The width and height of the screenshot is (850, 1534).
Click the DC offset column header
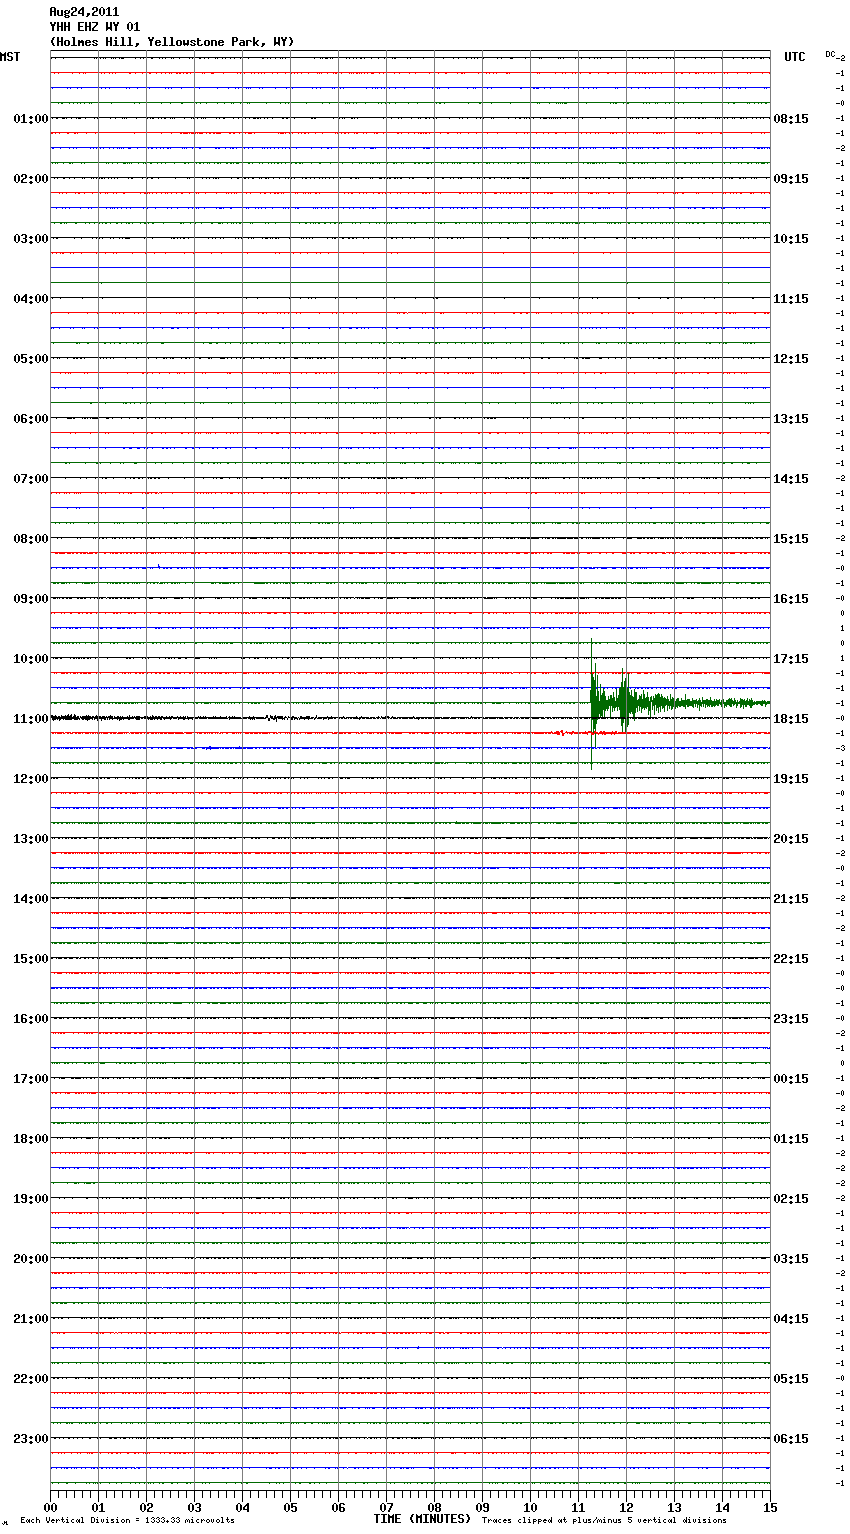pyautogui.click(x=832, y=54)
